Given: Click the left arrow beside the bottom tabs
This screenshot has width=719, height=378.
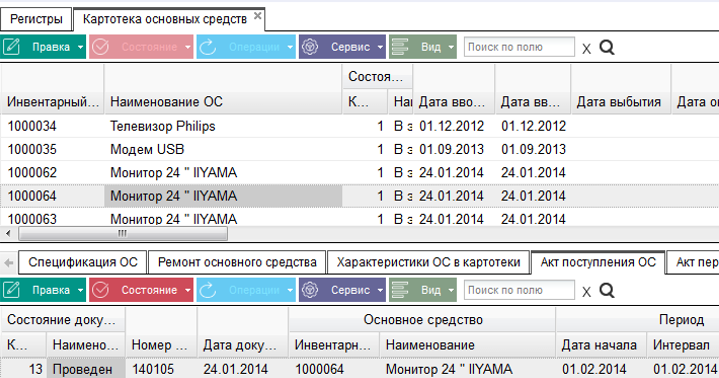Looking at the screenshot, I should (x=9, y=263).
